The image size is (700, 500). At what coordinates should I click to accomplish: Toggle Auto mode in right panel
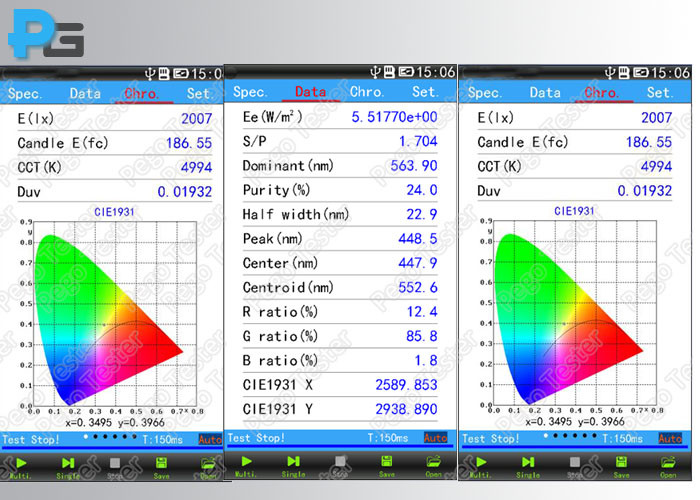[670, 439]
